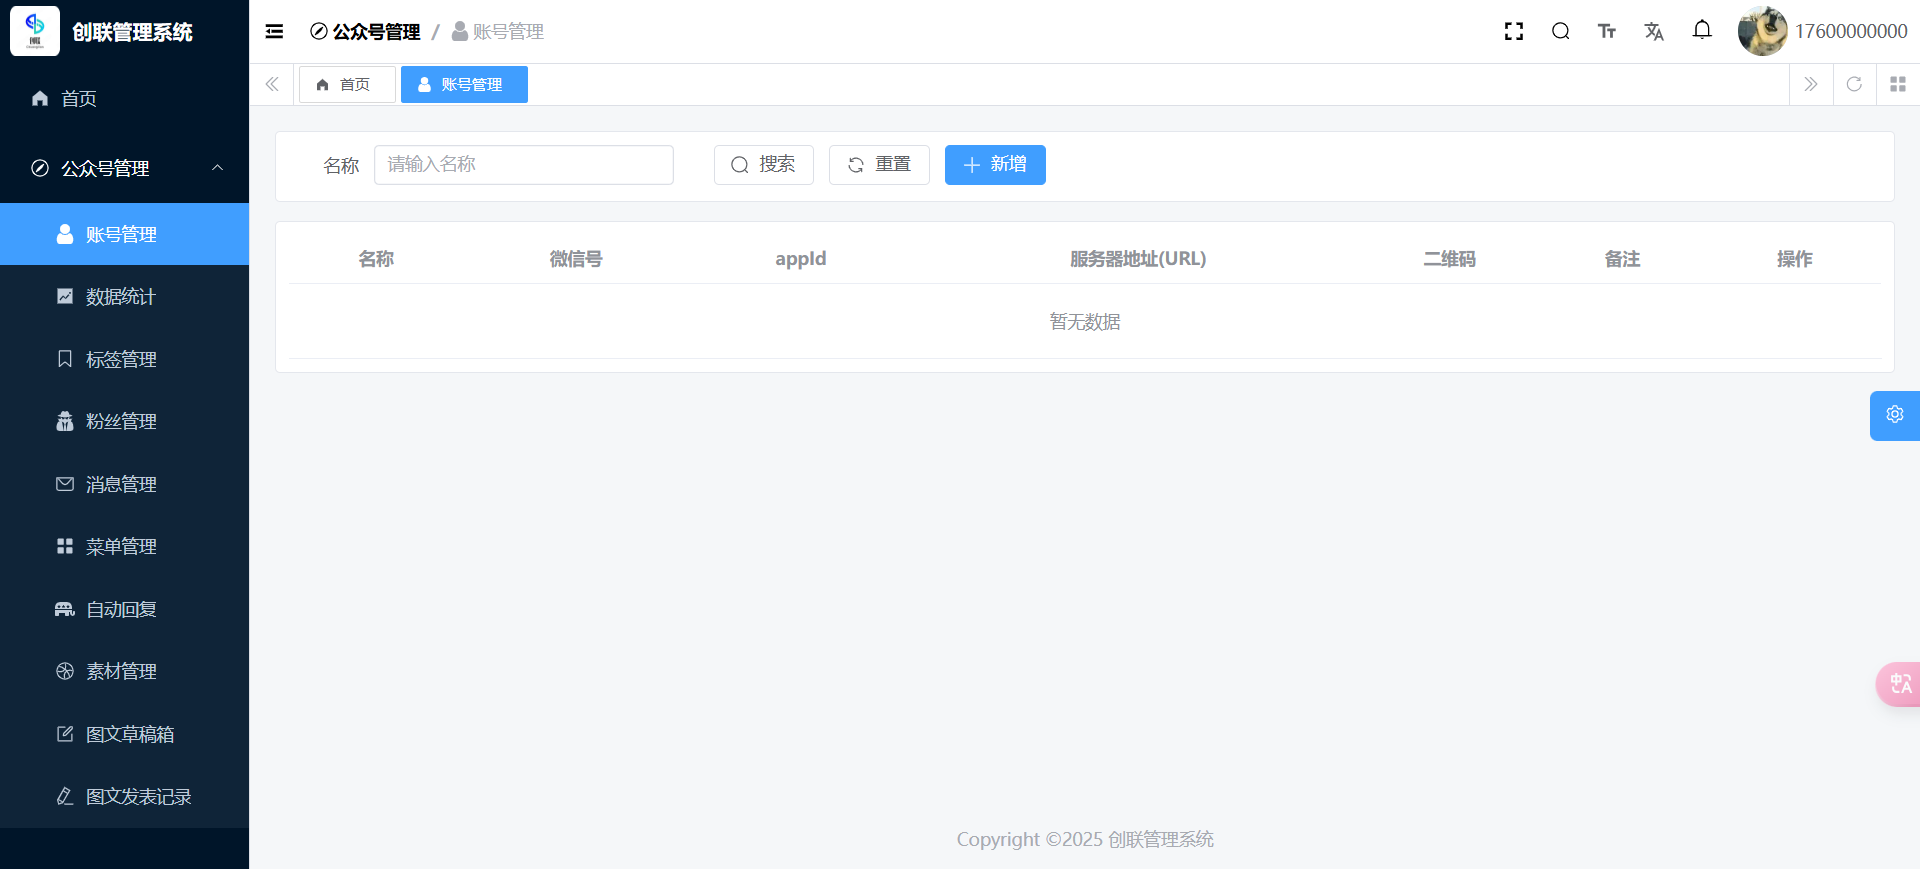Image resolution: width=1920 pixels, height=869 pixels.
Task: Go to 首页 in the sidebar
Action: point(124,98)
